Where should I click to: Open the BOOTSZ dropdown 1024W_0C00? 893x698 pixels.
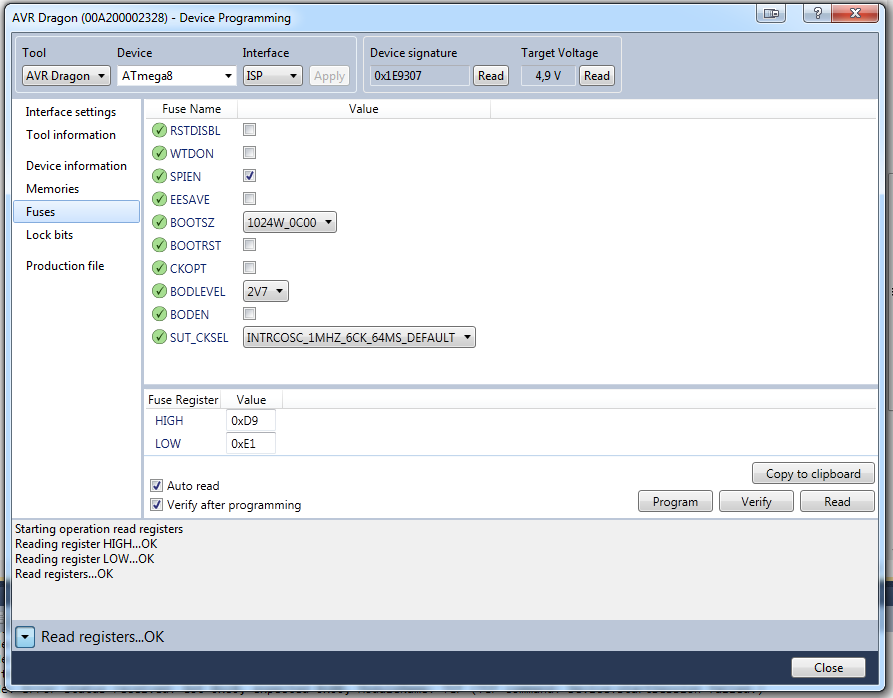[289, 223]
